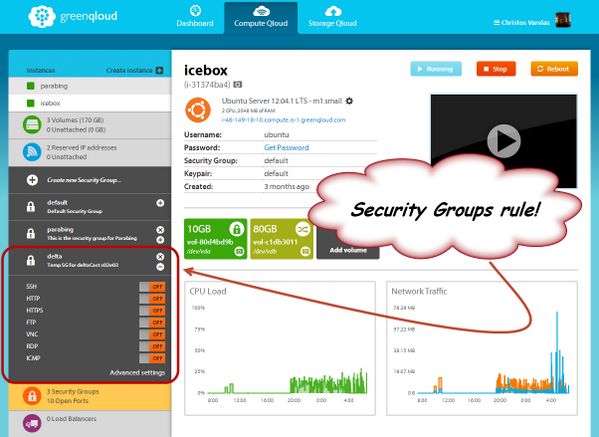Screen dimensions: 599x437
Task: Click lock icon on 10GB volume
Action: [x=236, y=229]
